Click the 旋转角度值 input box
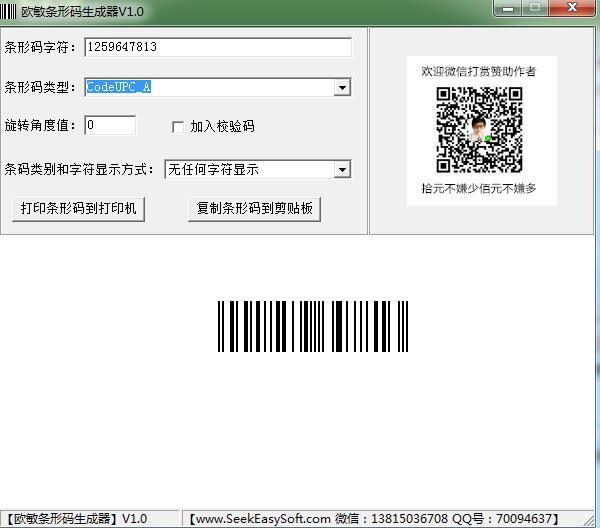Image resolution: width=600 pixels, height=528 pixels. 110,126
